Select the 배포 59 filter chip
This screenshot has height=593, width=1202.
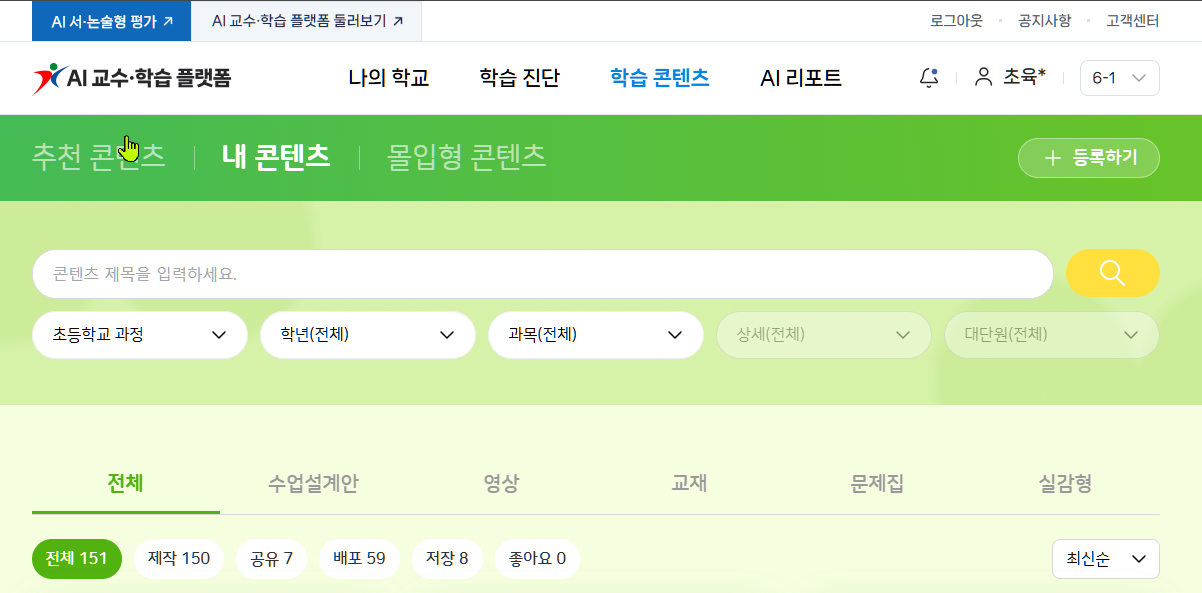click(359, 558)
